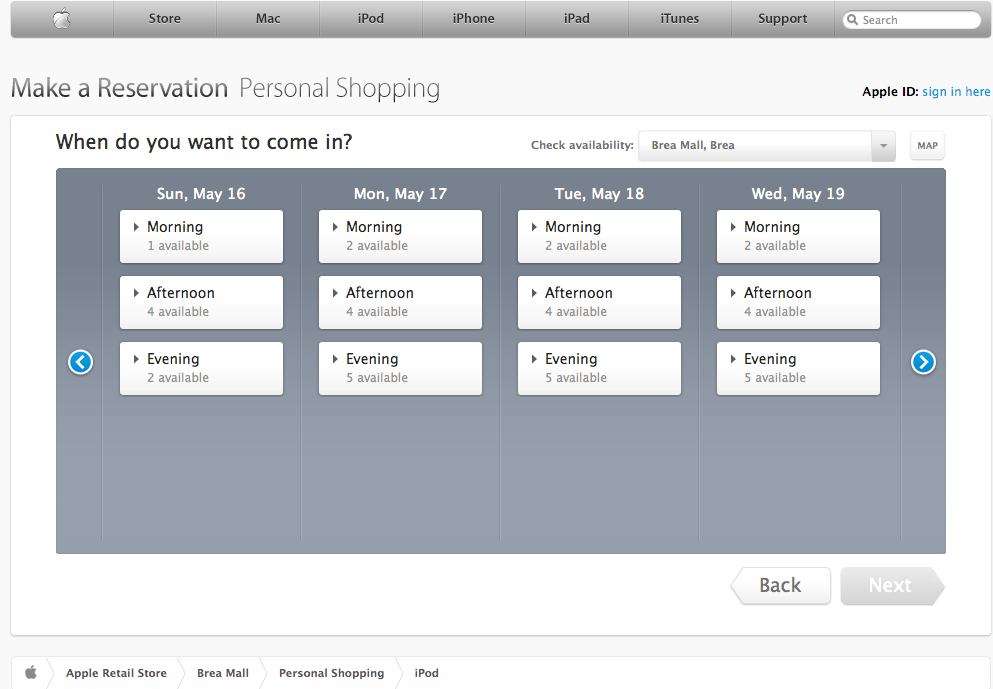The width and height of the screenshot is (993, 689).
Task: Open the iTunes tab
Action: click(x=680, y=19)
